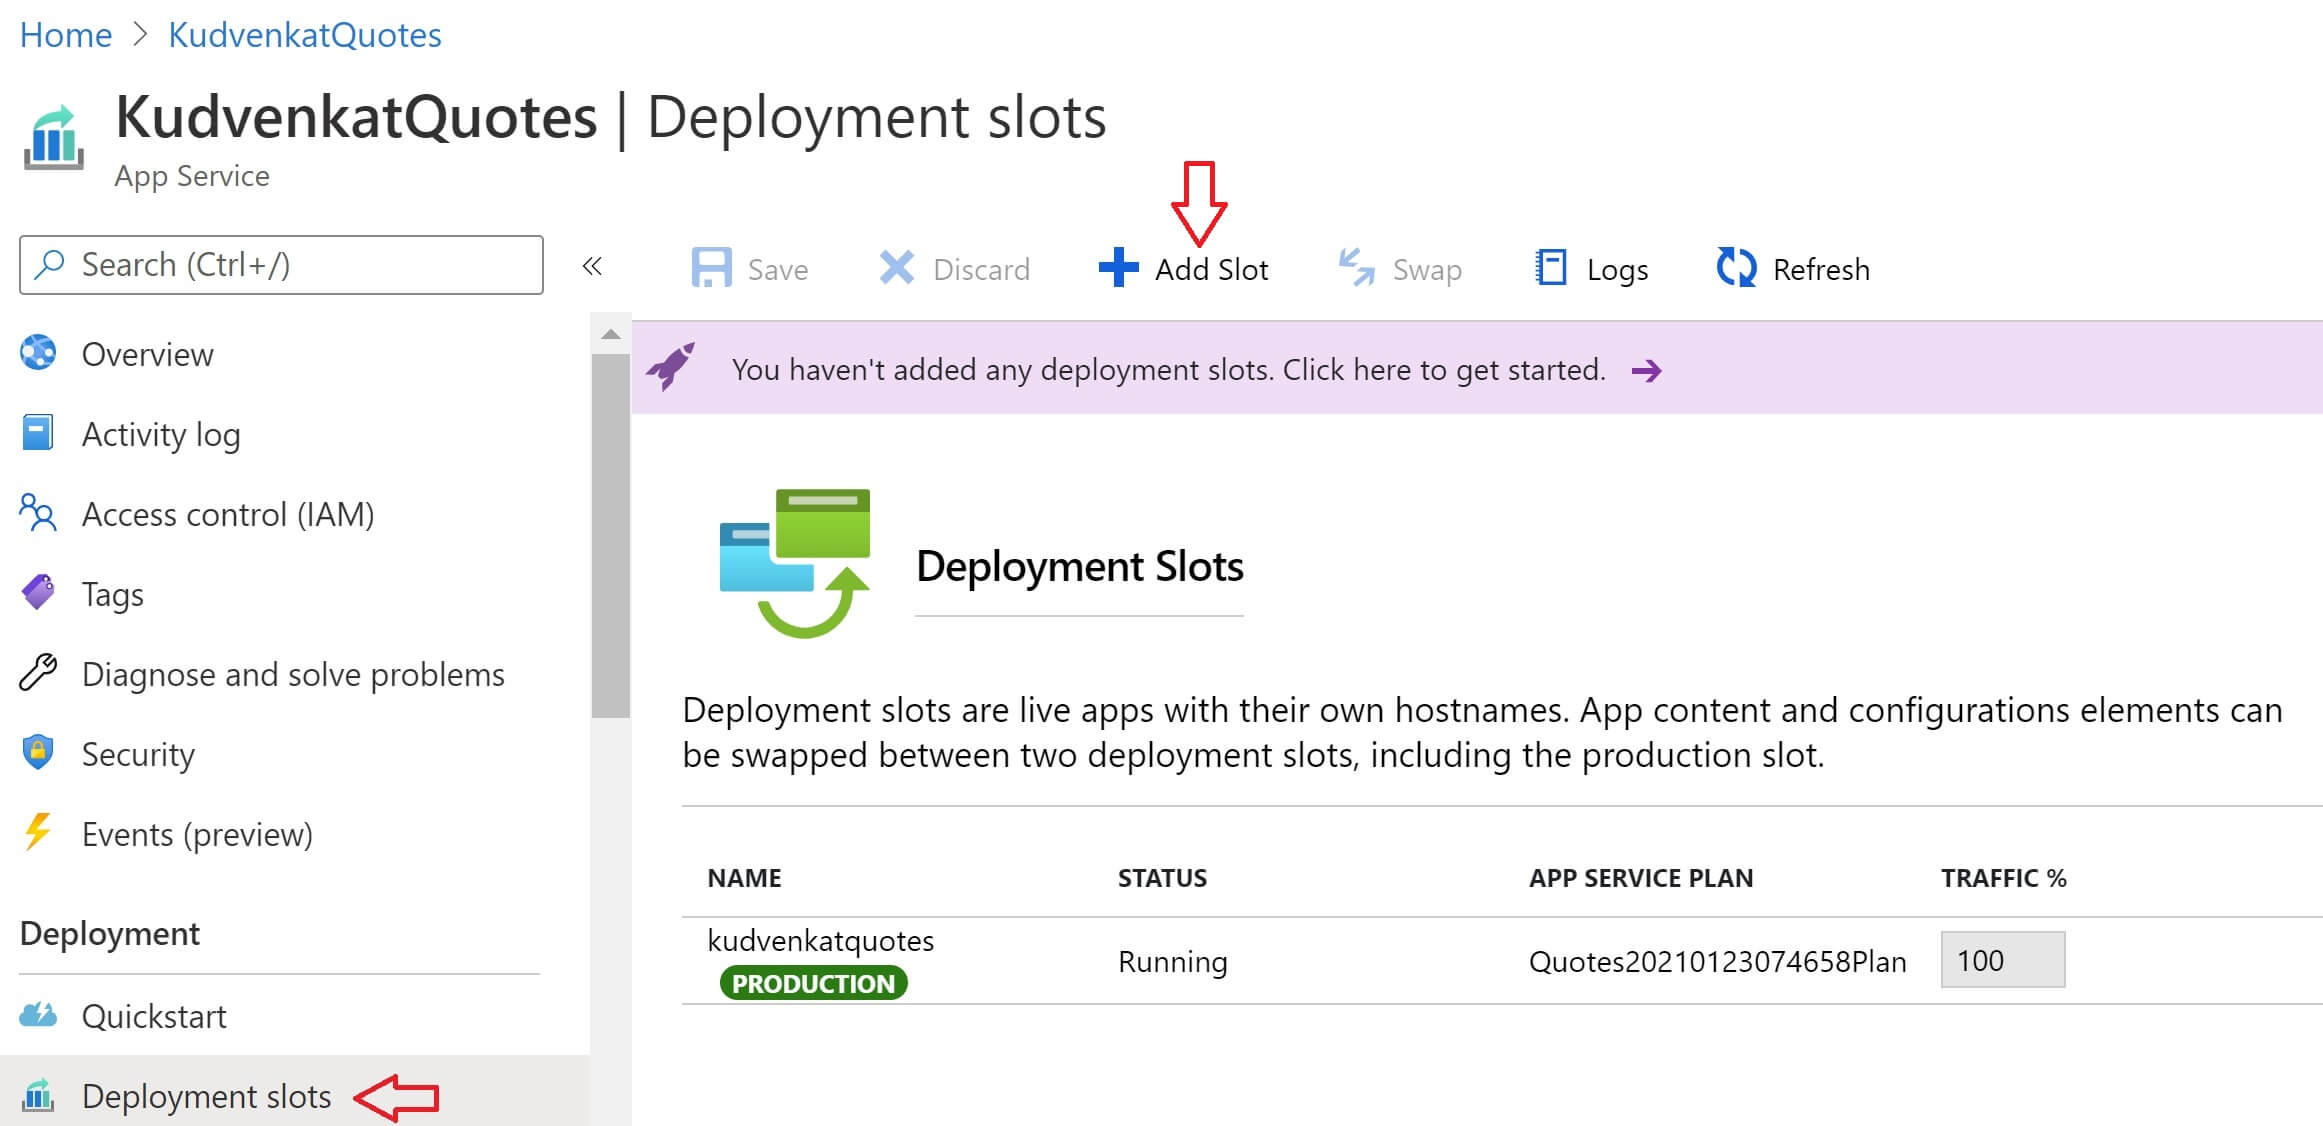Image resolution: width=2323 pixels, height=1126 pixels.
Task: Click the purple arrow in the banner
Action: (1646, 371)
